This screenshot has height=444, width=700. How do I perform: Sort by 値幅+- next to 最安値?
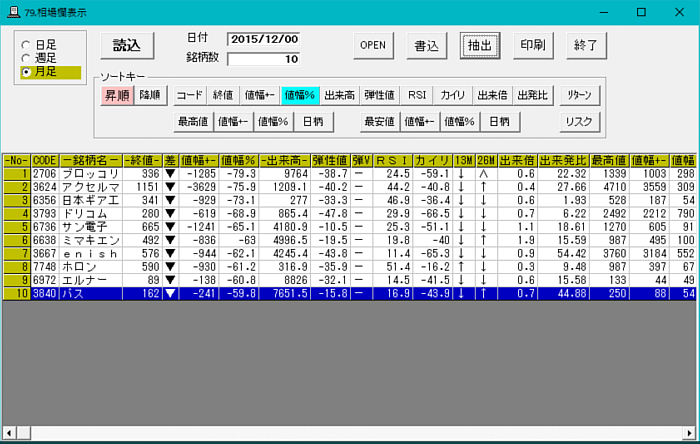tap(419, 122)
